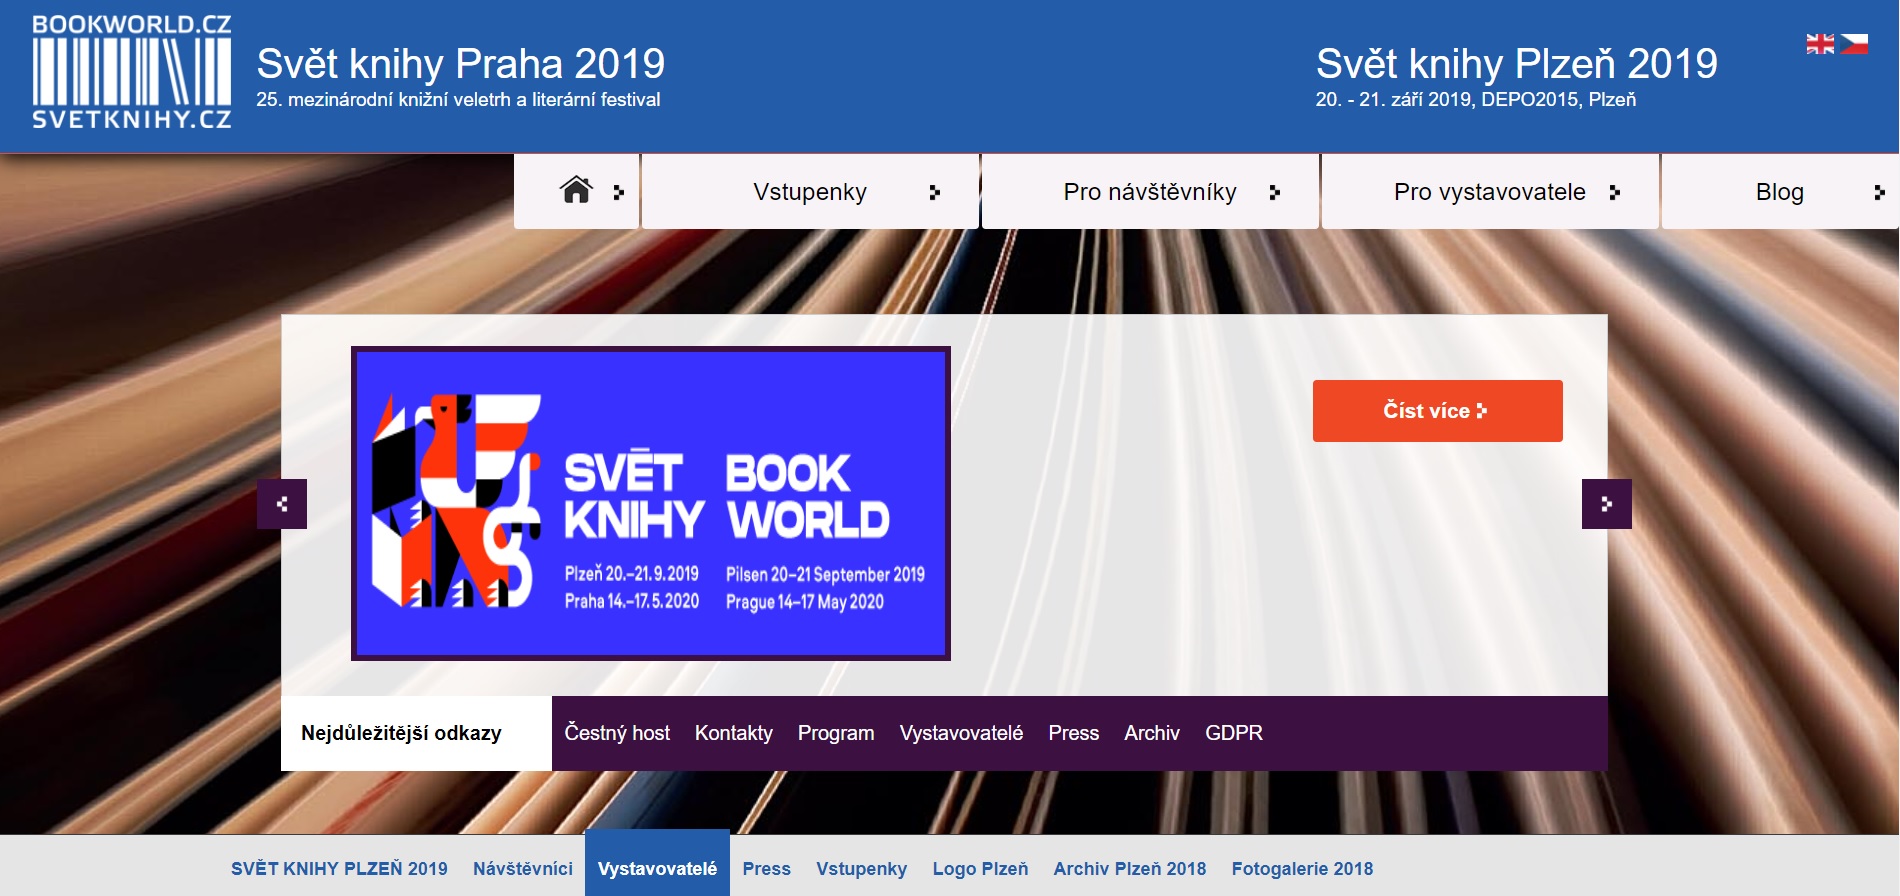
Task: Click the Nejdůležitější odkazy label
Action: coord(401,733)
